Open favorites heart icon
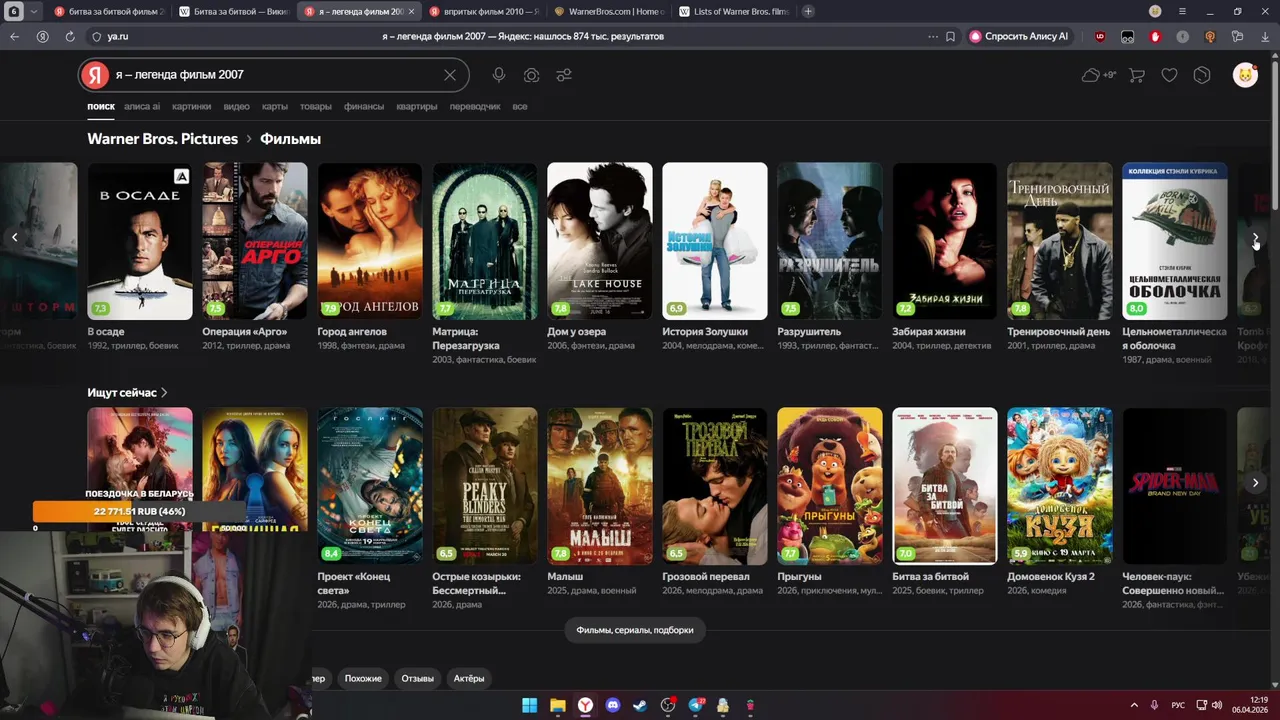This screenshot has width=1280, height=720. click(x=1169, y=75)
